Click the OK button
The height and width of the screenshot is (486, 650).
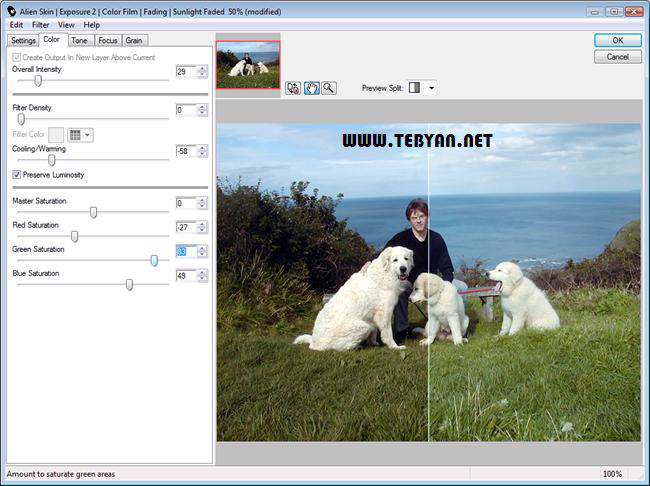tap(617, 40)
